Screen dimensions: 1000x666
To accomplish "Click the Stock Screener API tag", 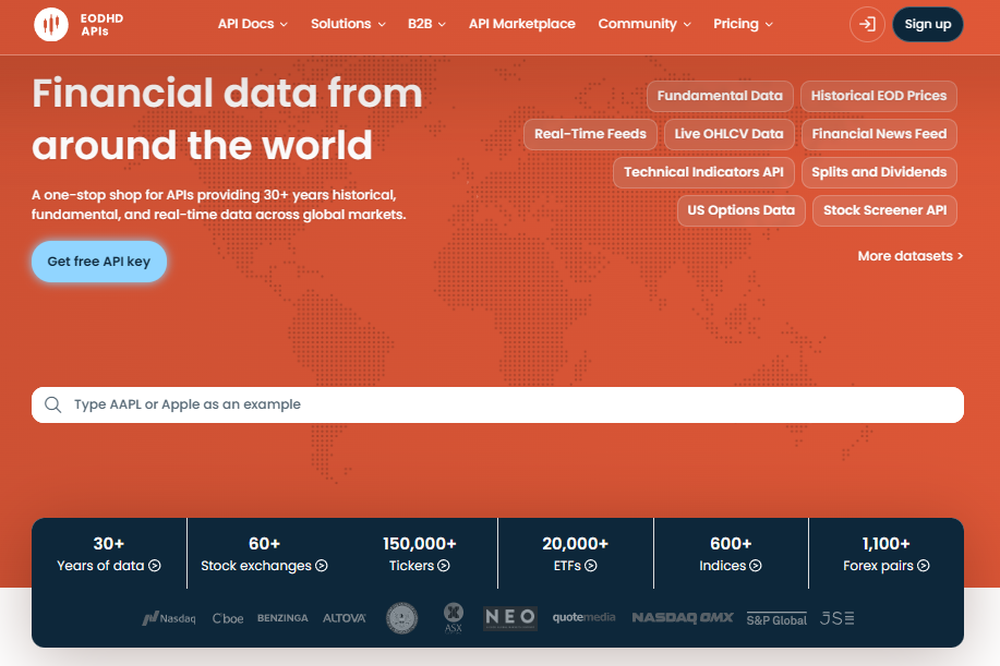I will [x=884, y=211].
